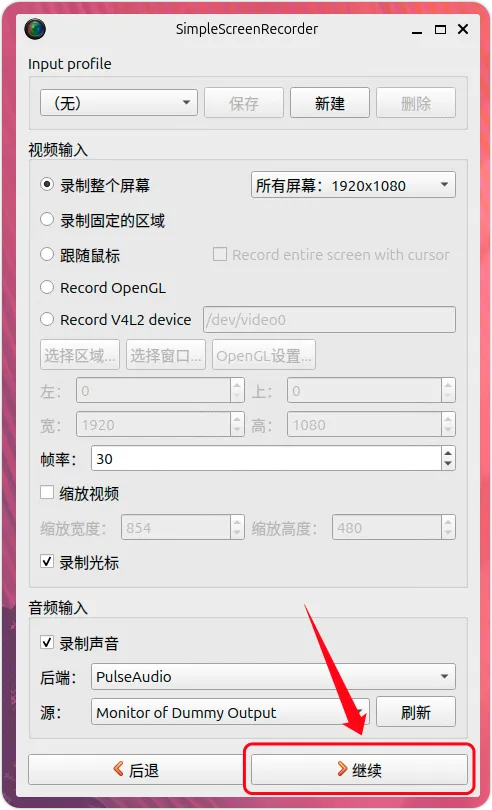Decrease 帧率 value with down arrow
This screenshot has height=810, width=492.
448,464
